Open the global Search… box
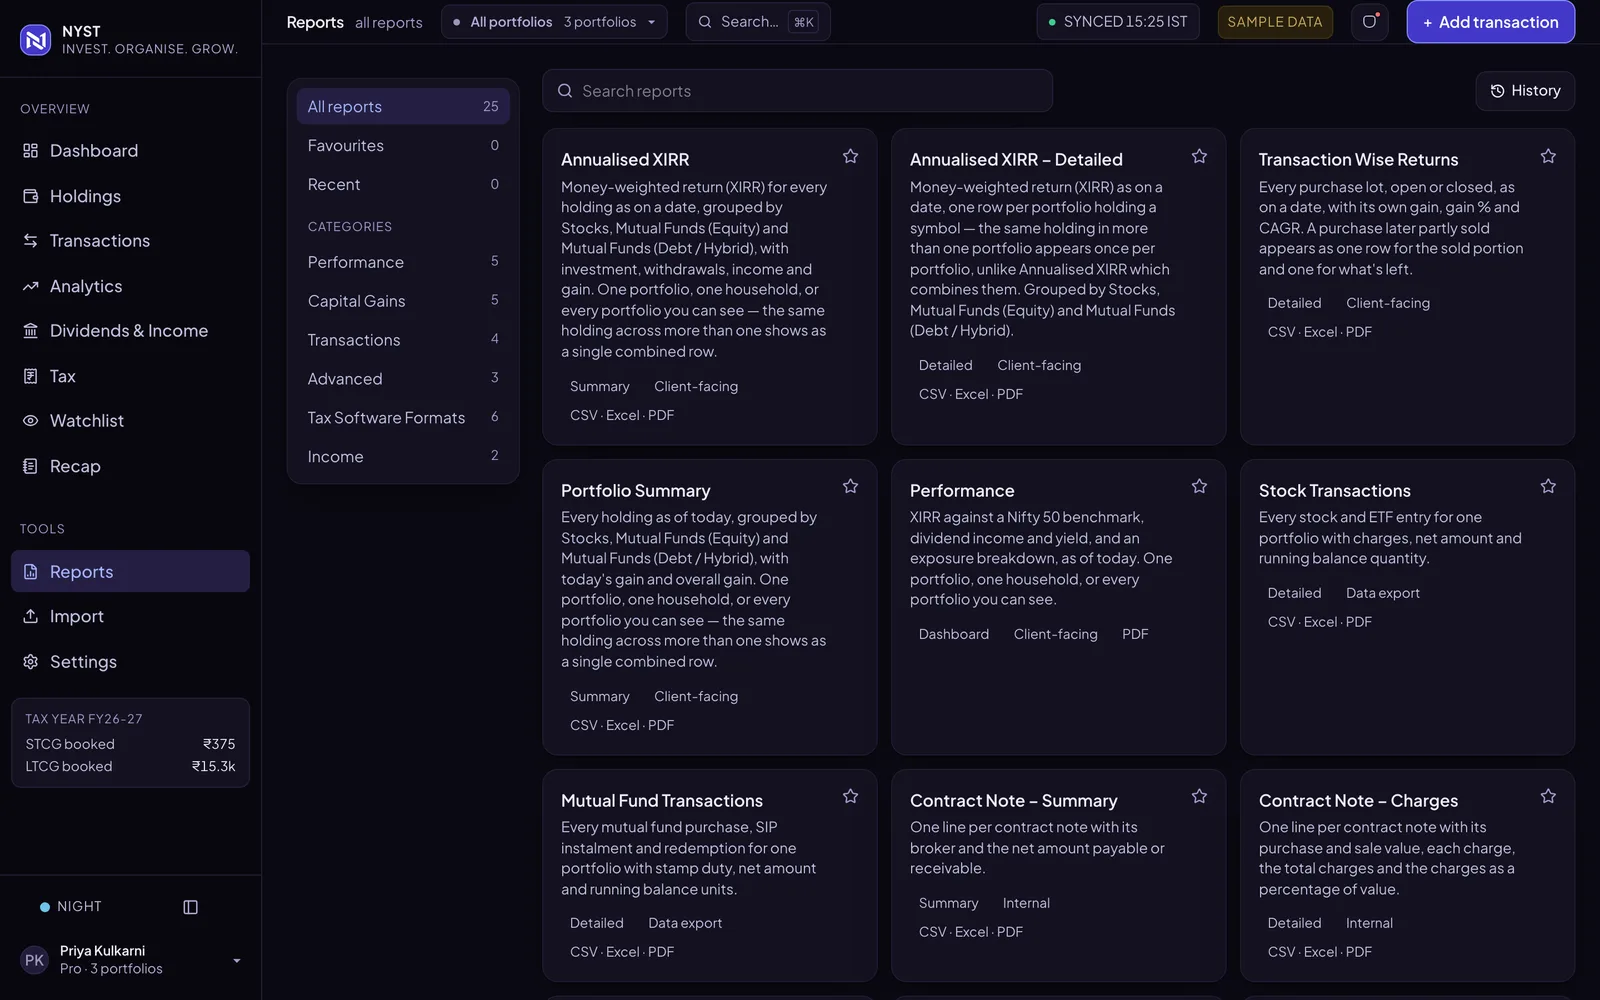This screenshot has height=1000, width=1600. pyautogui.click(x=758, y=22)
